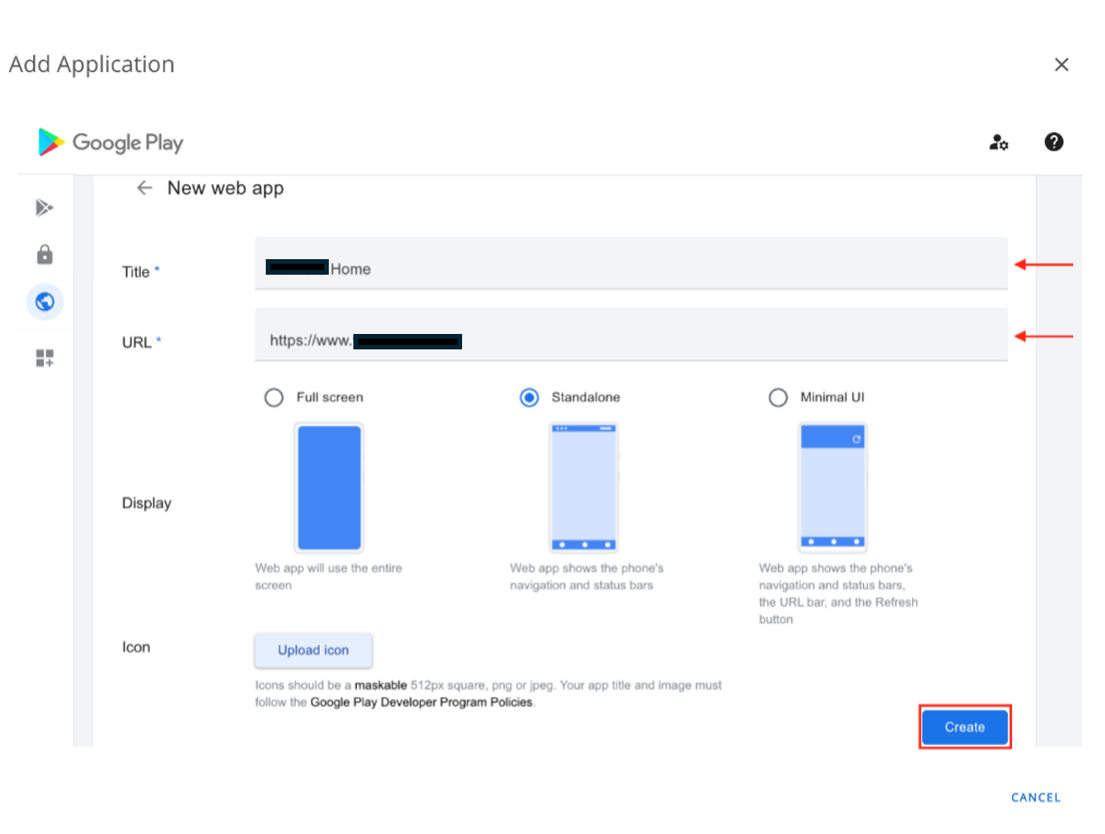
Task: Cancel adding the application
Action: tap(1035, 798)
